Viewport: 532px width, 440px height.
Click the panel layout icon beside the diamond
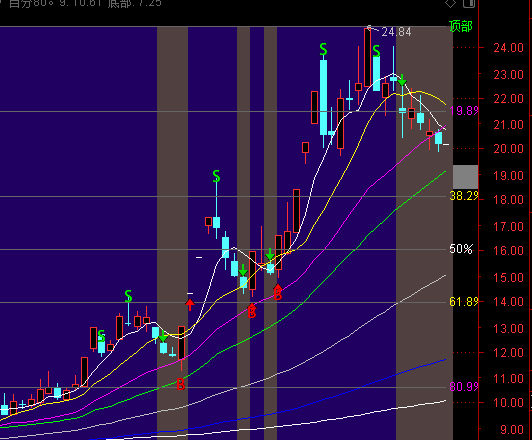tap(469, 3)
